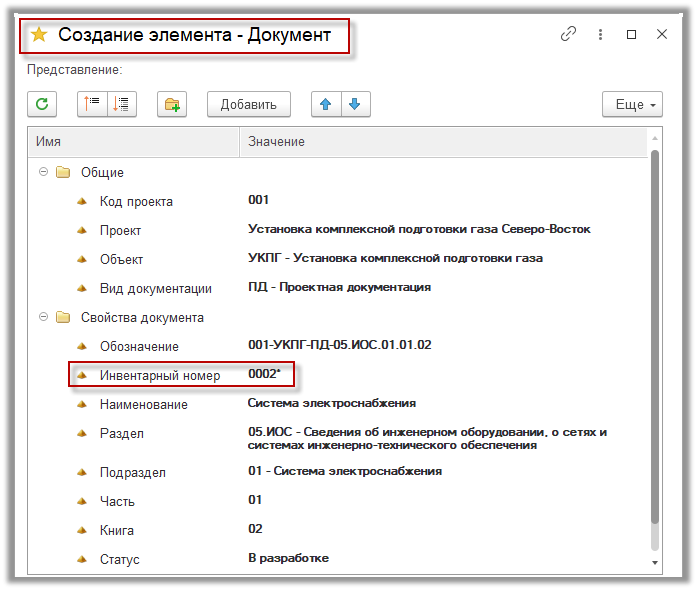
Task: Select the Свойства документа folder row
Action: coord(338,317)
